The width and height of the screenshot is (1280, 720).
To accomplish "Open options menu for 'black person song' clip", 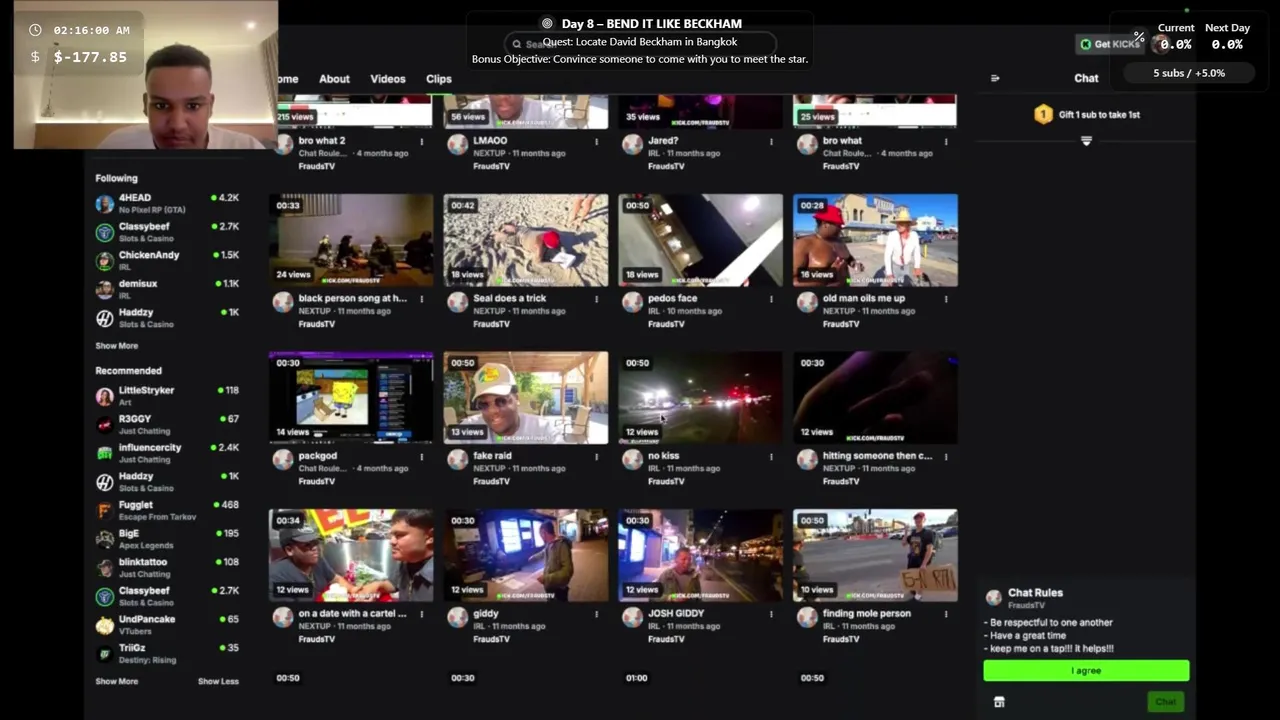I will click(421, 299).
